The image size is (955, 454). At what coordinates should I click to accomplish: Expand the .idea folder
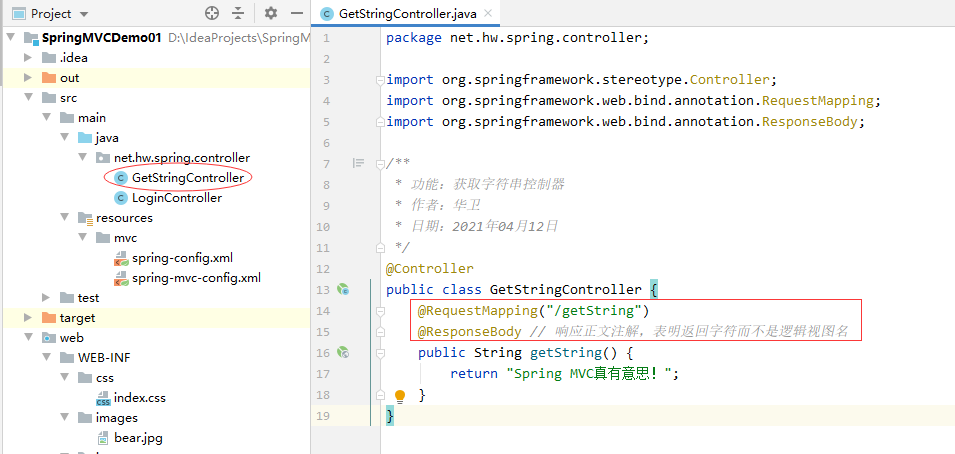28,58
